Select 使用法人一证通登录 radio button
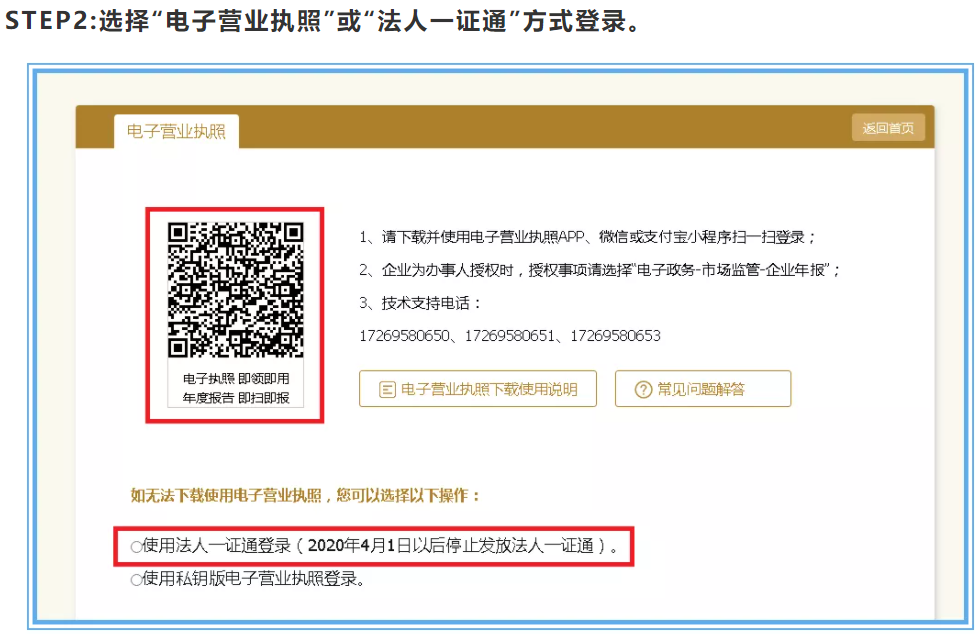 (x=136, y=547)
